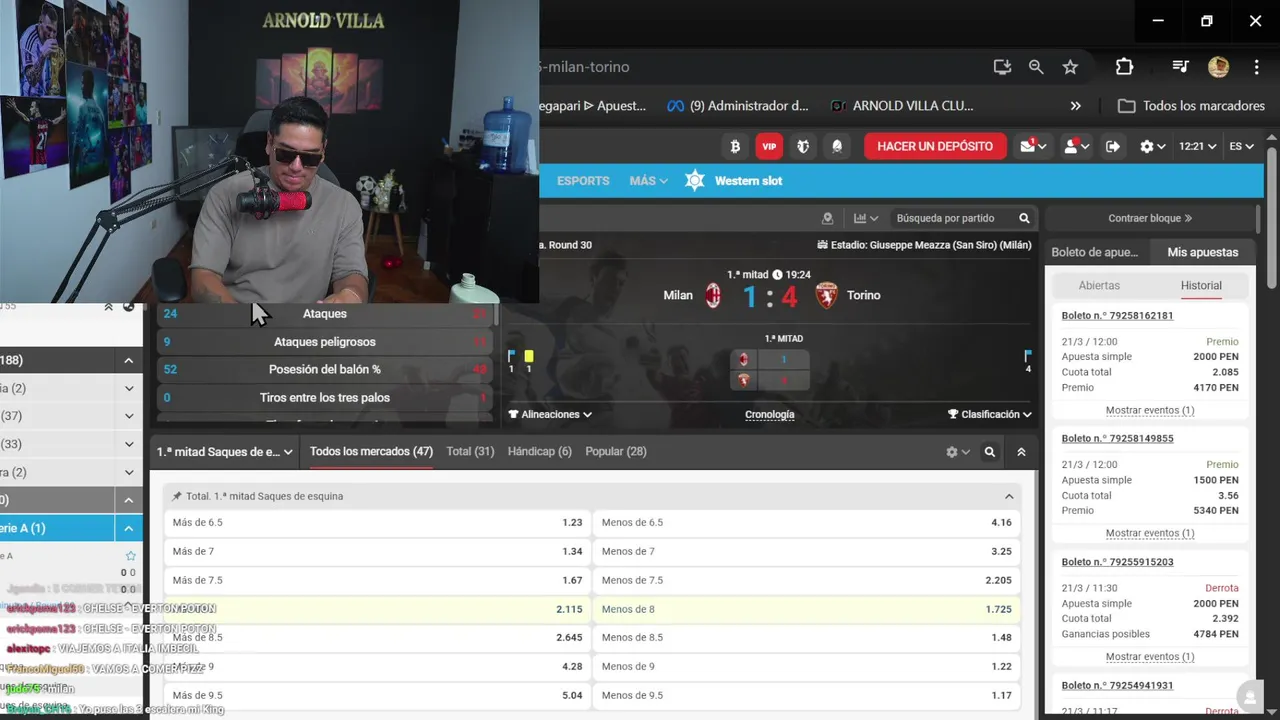Click the Bitcoin crypto icon in header
Viewport: 1280px width, 720px height.
tap(736, 146)
